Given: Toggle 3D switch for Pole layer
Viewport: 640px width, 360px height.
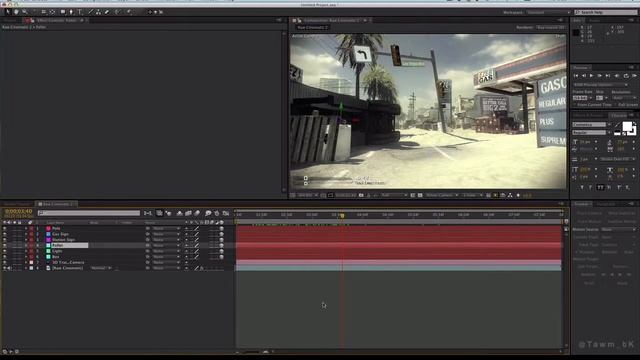Looking at the screenshot, I should [x=222, y=229].
